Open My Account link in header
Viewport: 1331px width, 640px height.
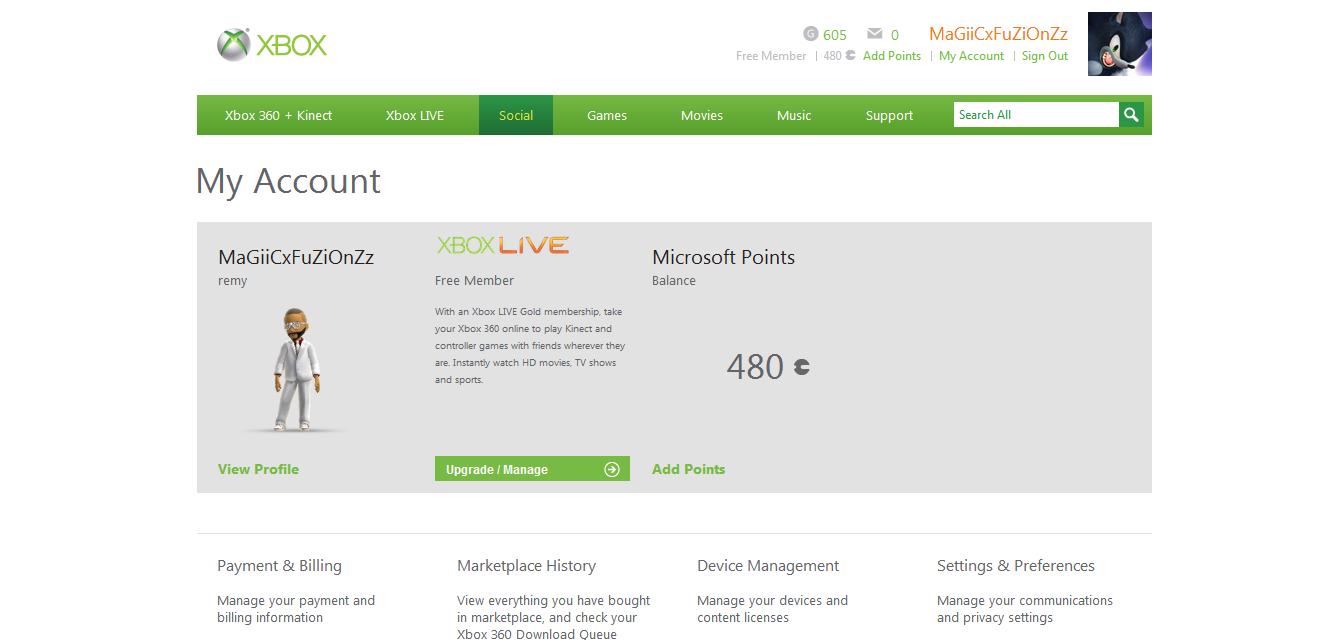pos(971,56)
